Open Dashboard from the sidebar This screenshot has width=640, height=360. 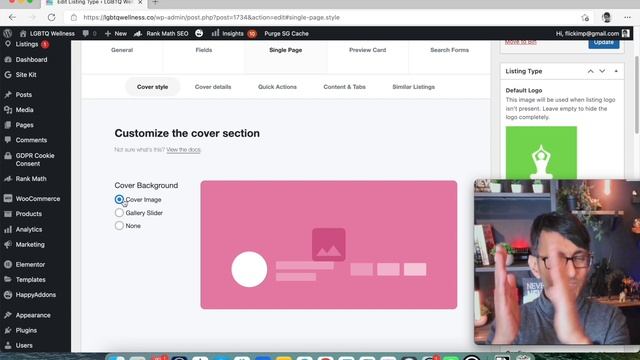[31, 60]
